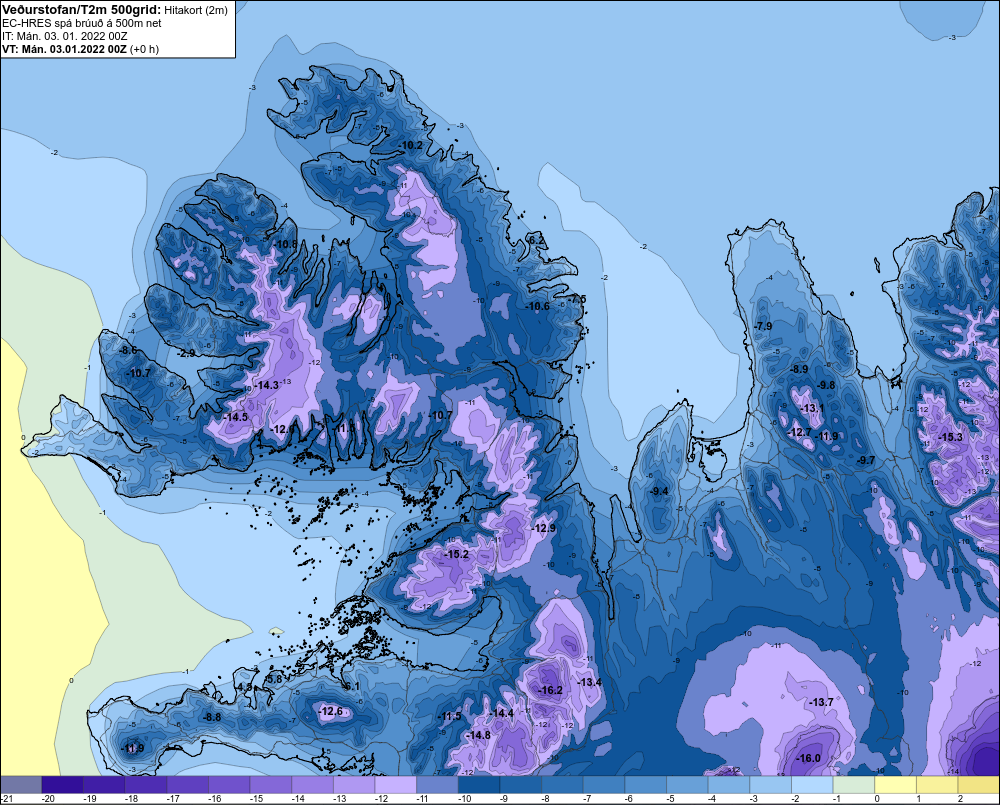Pick the legend swatch labeled -4

click(729, 785)
